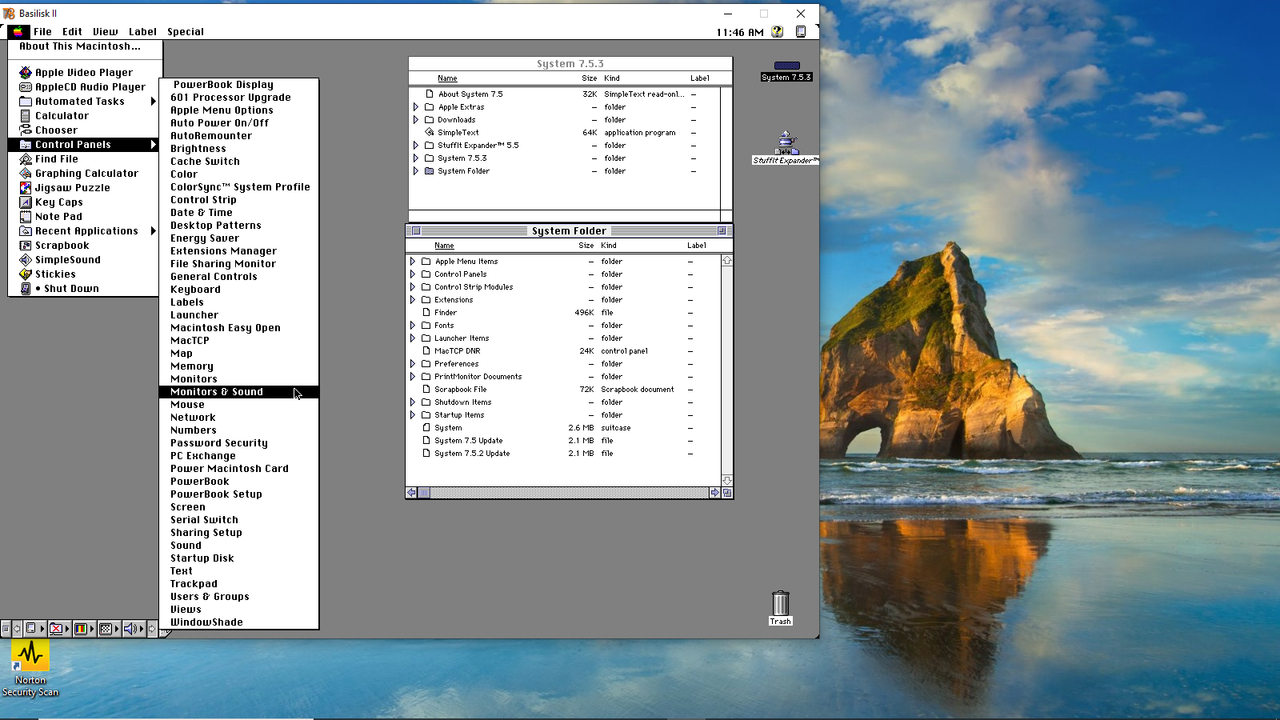Expand the Downloads folder triangle
The image size is (1280, 720).
pos(416,120)
